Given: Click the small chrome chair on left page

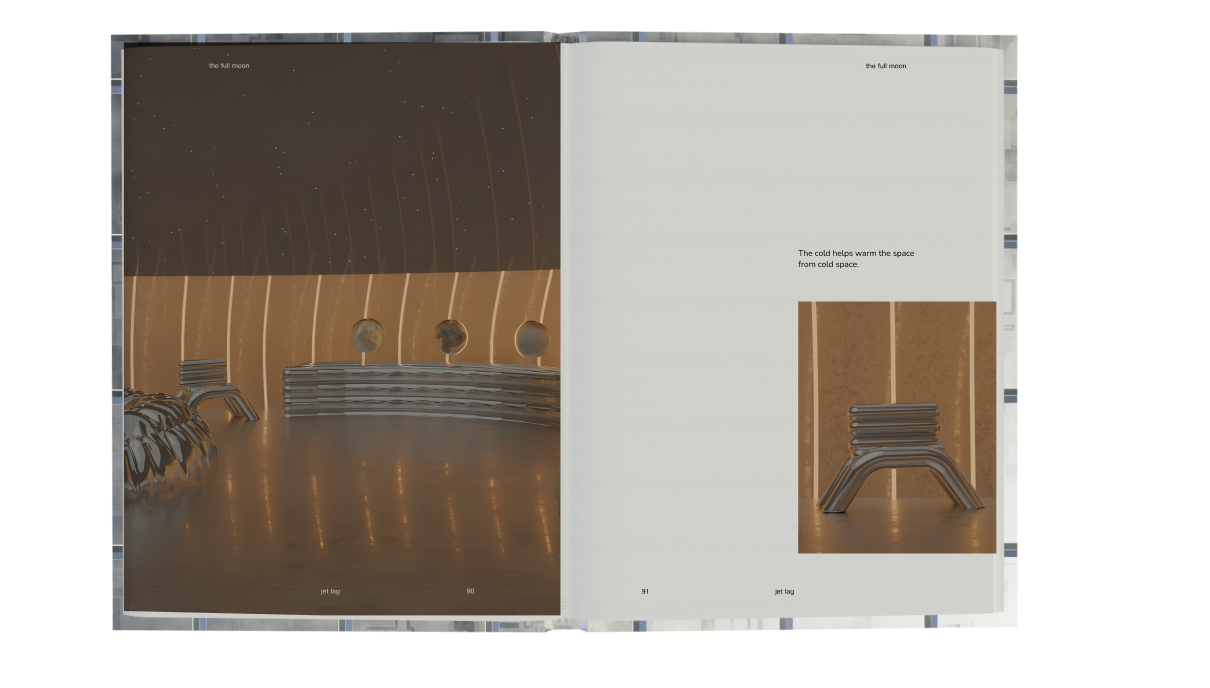Looking at the screenshot, I should [214, 387].
